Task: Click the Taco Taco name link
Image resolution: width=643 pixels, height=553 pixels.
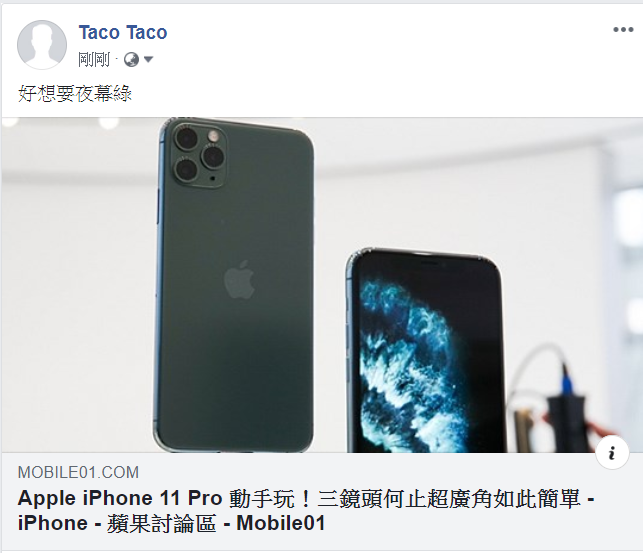Action: [x=123, y=32]
